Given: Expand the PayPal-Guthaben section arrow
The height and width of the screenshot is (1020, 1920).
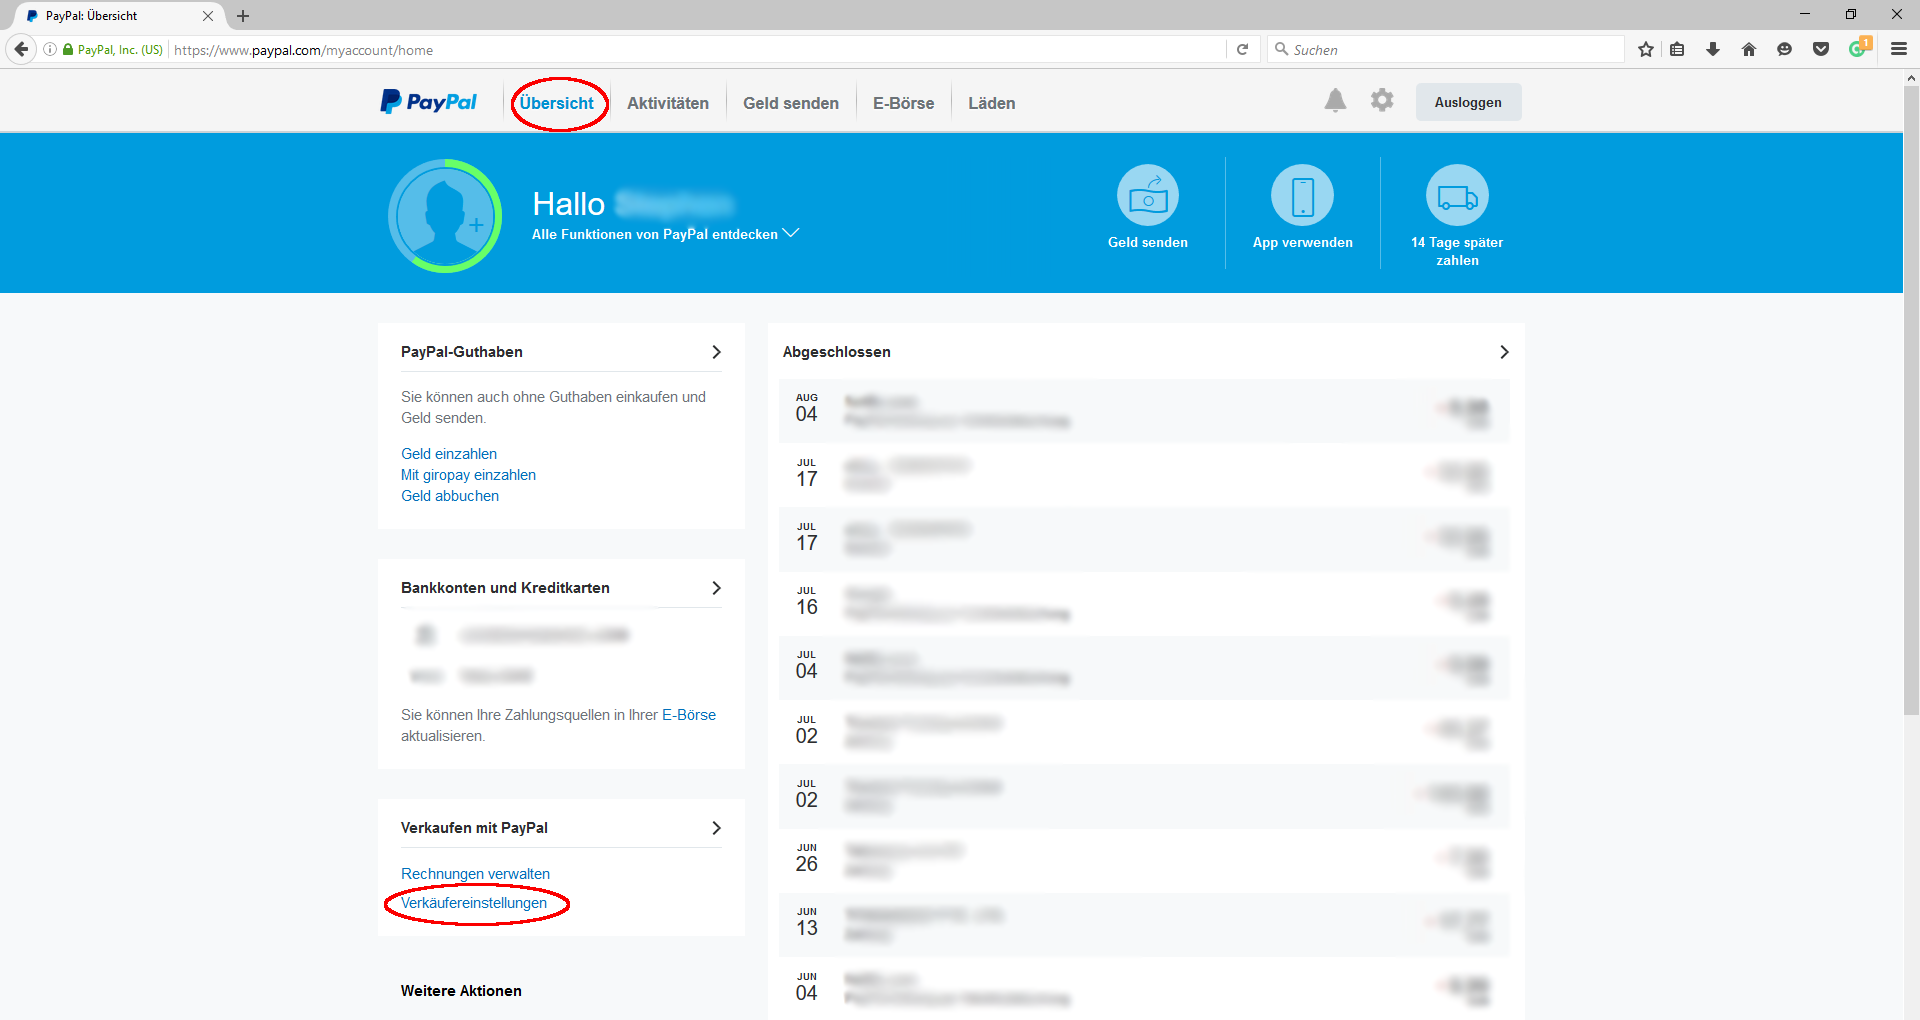Looking at the screenshot, I should pos(716,352).
